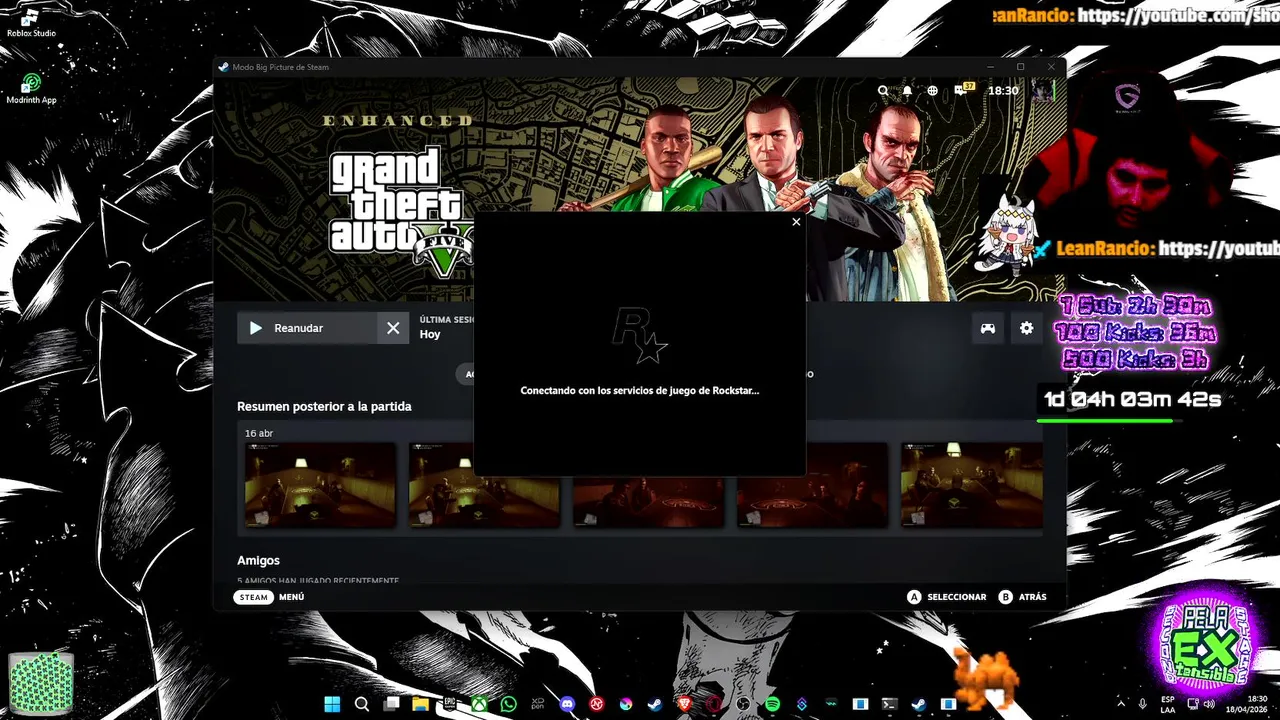Open taskbar Search
This screenshot has width=1280, height=720.
(362, 704)
